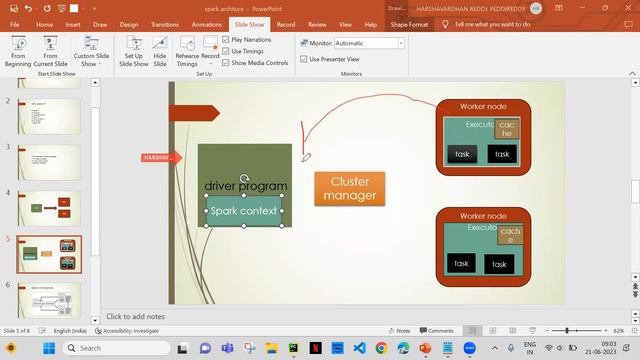Select slide 2 thumbnail
640x360 pixels.
[x=49, y=116]
